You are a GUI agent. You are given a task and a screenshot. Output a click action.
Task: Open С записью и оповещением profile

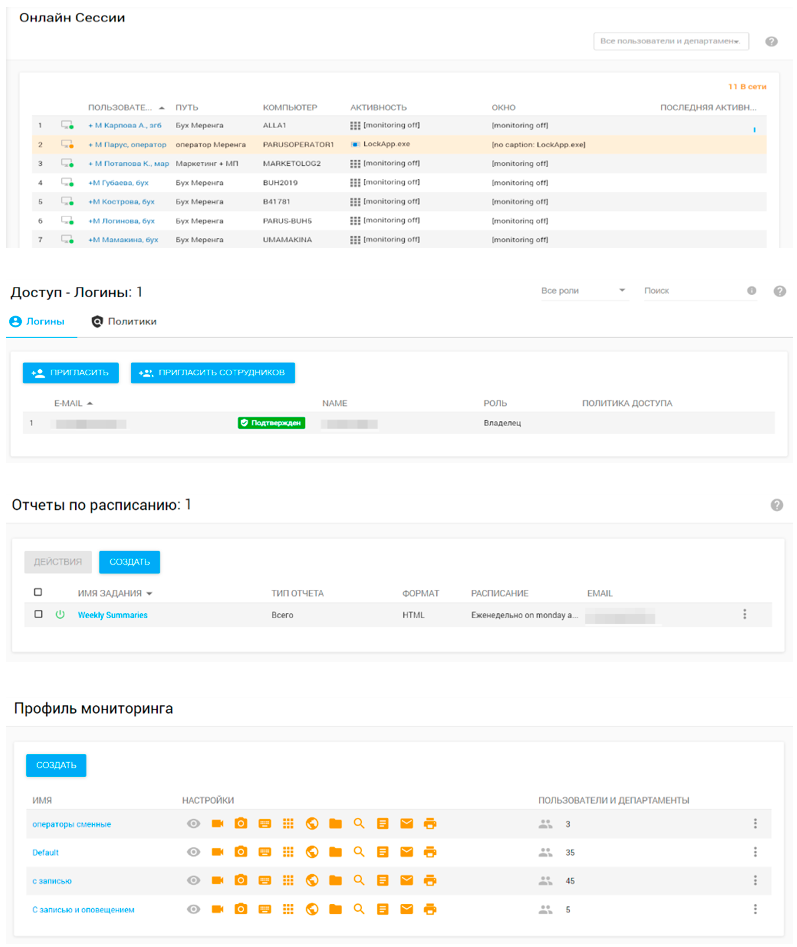tap(83, 910)
